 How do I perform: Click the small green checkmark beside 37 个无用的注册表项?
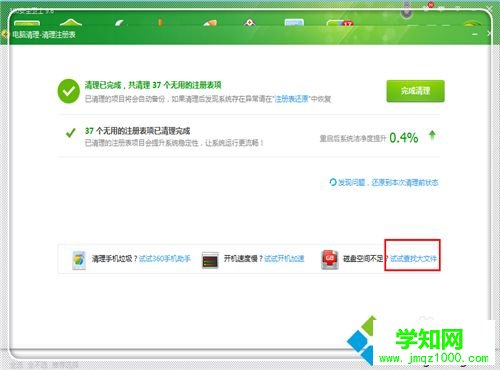coord(71,133)
